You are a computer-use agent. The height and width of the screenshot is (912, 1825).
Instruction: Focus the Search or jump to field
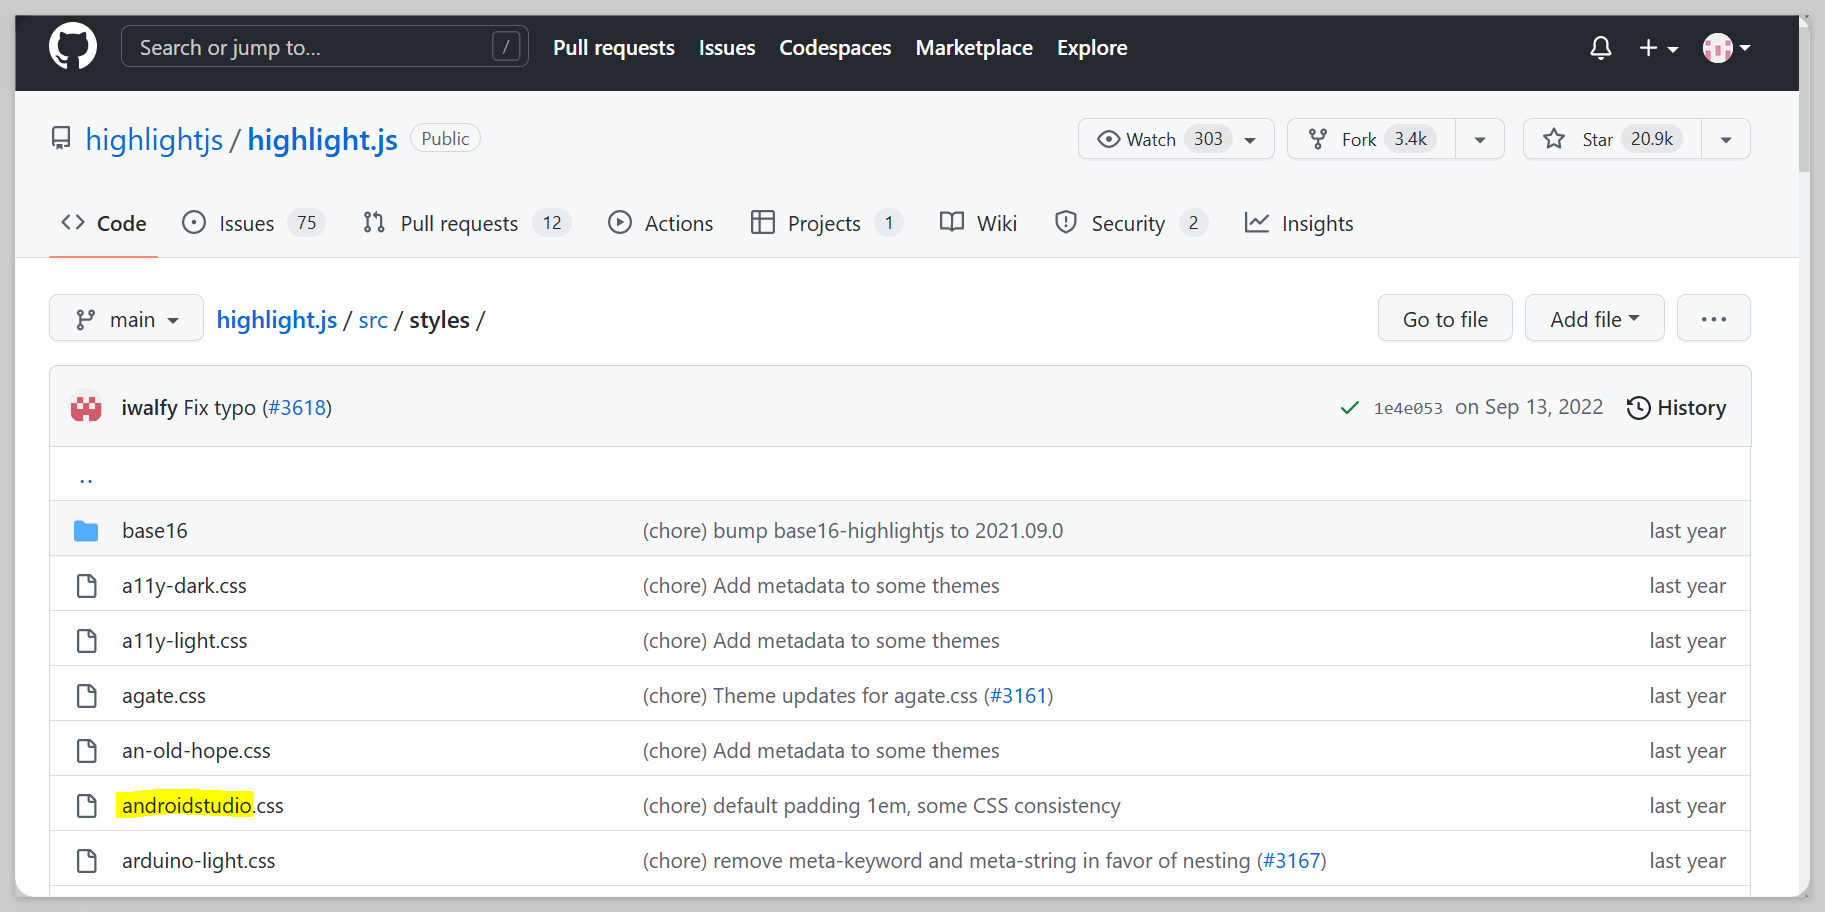(x=325, y=47)
